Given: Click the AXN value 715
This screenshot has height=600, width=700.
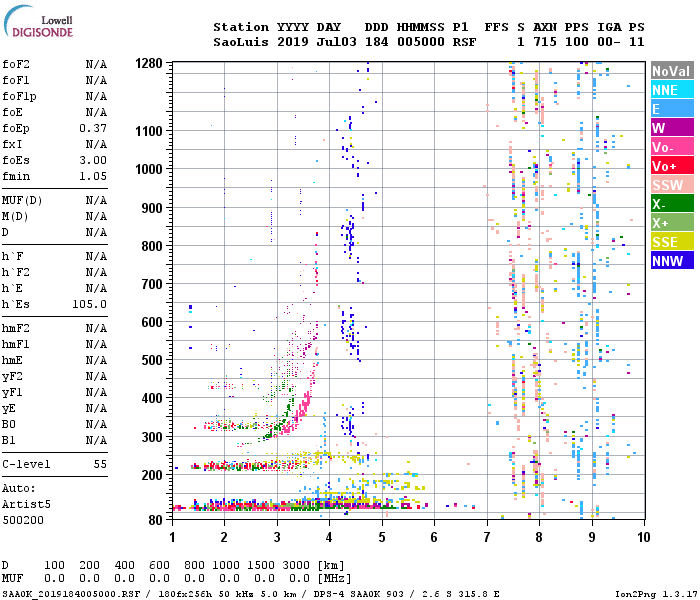Looking at the screenshot, I should tap(545, 42).
